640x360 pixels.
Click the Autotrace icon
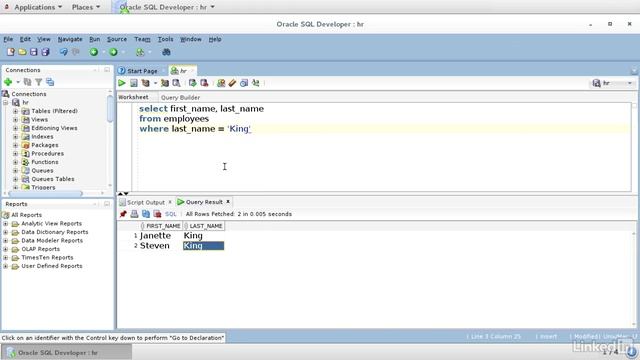164,83
